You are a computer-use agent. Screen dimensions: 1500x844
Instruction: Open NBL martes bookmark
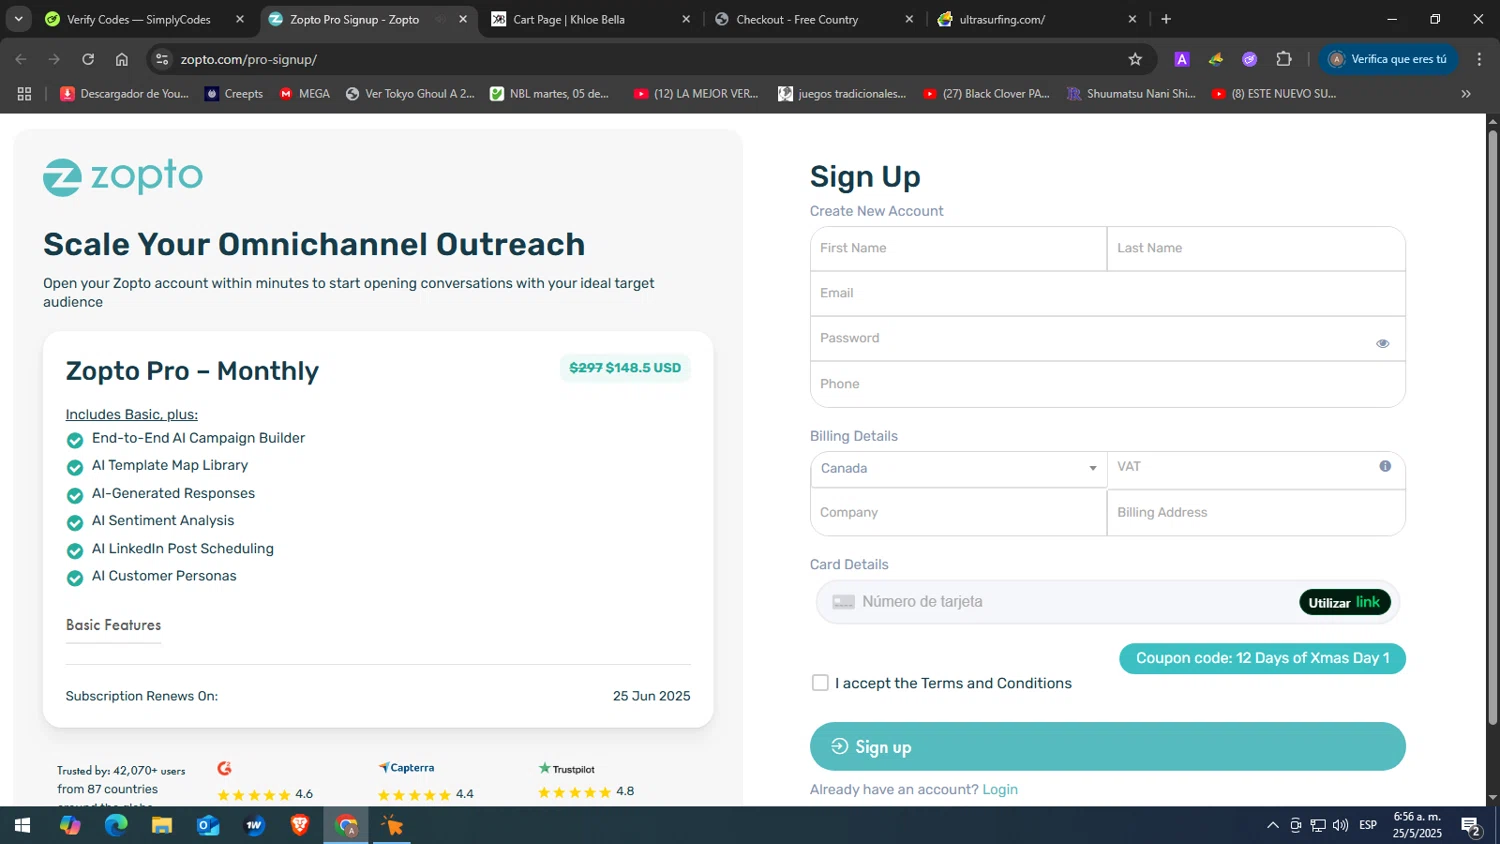550,94
